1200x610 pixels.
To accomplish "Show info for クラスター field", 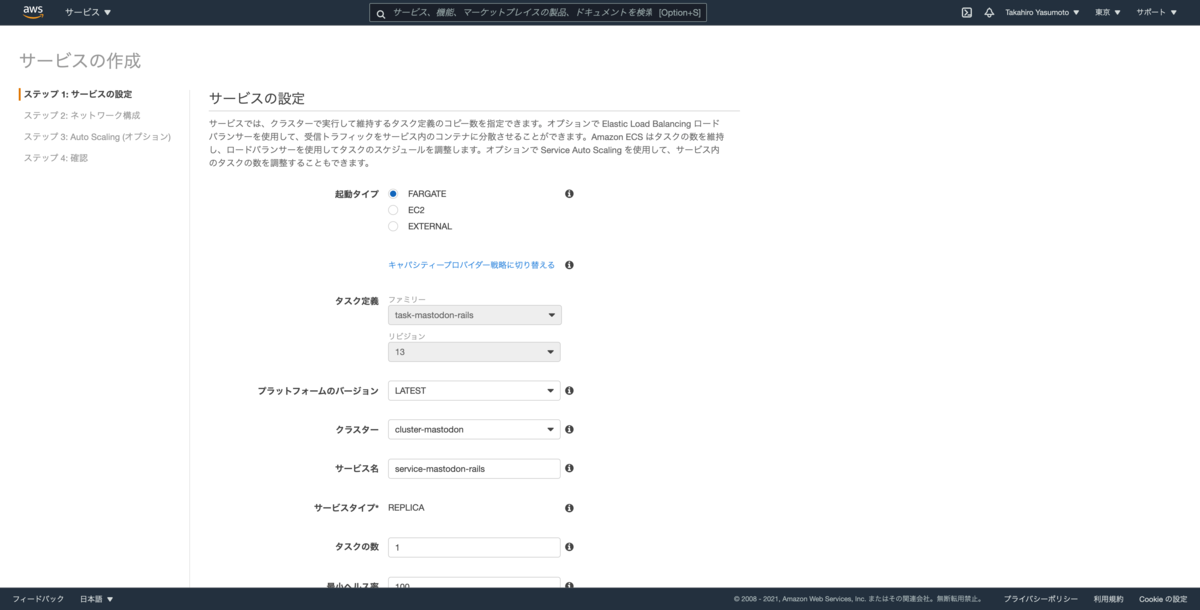I will pos(569,429).
